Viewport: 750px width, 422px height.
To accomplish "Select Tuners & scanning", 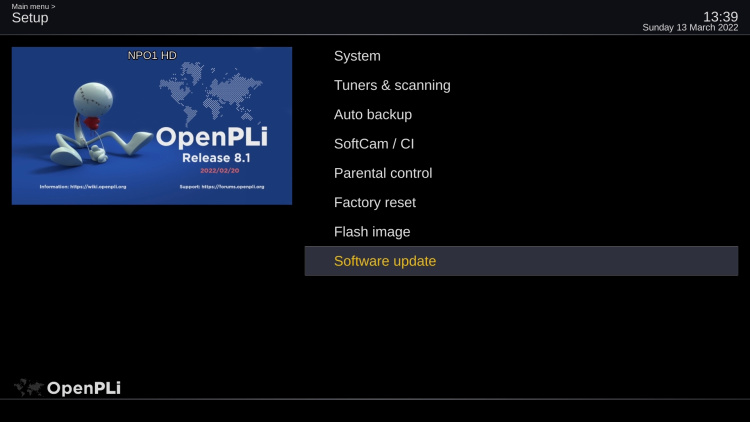I will [521, 85].
